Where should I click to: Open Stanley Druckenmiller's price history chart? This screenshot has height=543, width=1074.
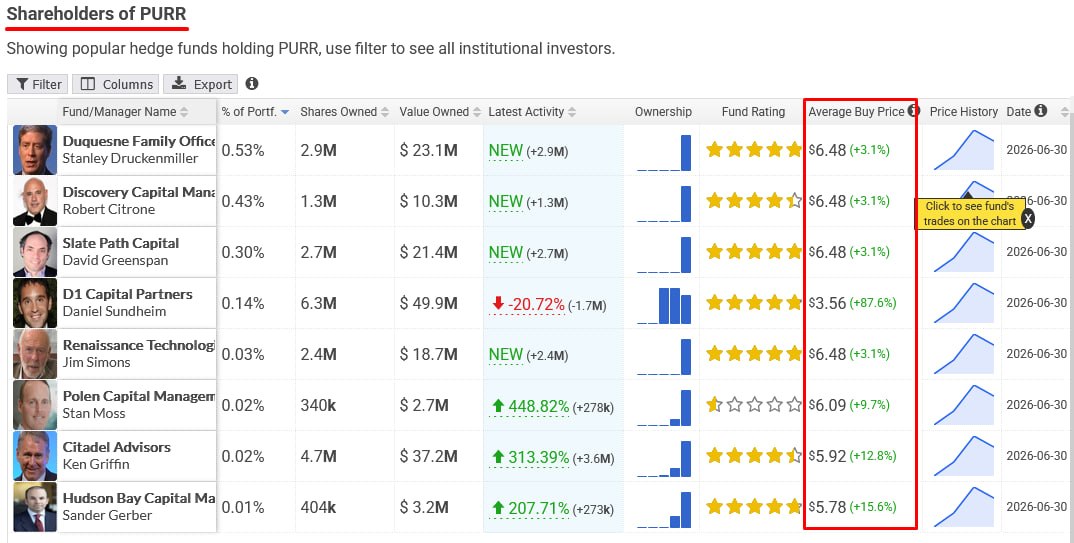[x=964, y=150]
